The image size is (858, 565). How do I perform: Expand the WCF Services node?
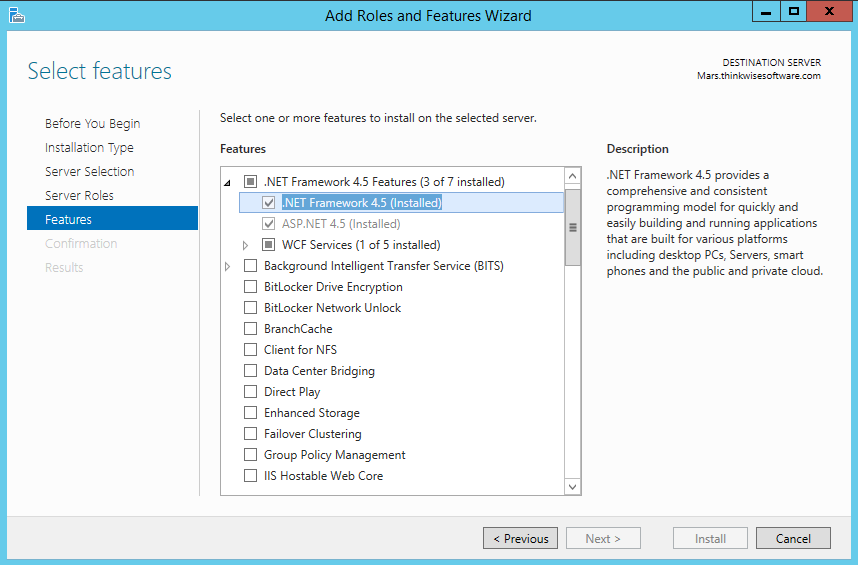point(246,245)
